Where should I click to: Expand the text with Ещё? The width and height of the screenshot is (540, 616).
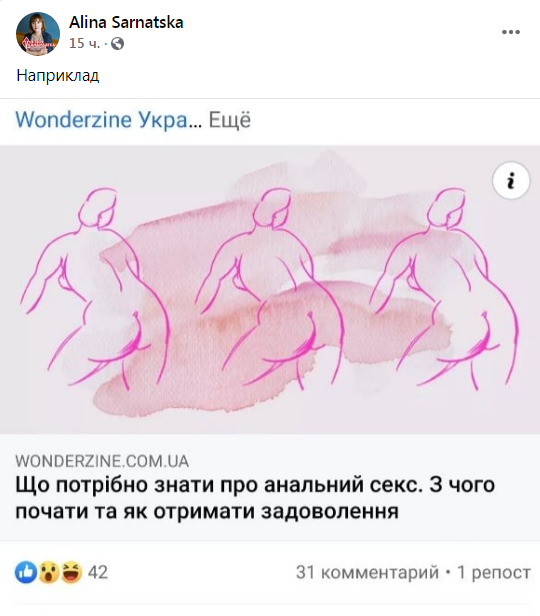click(229, 120)
